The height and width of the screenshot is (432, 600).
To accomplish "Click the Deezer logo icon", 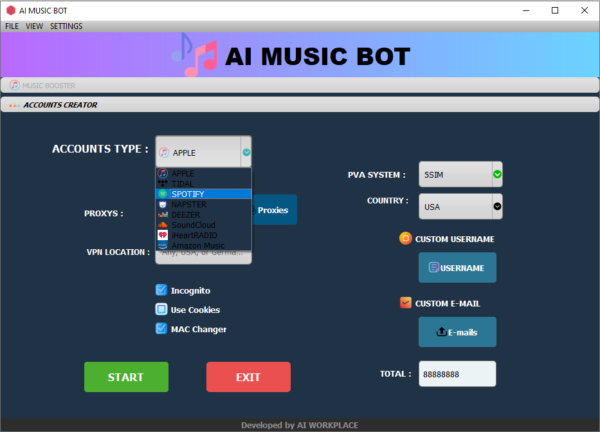I will tap(163, 215).
